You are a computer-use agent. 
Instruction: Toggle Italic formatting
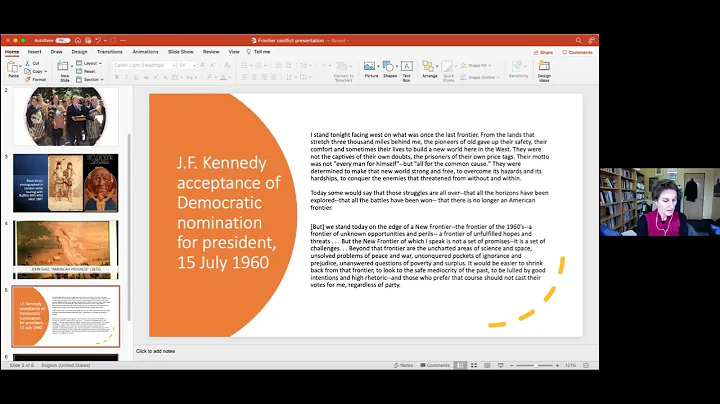click(x=126, y=77)
